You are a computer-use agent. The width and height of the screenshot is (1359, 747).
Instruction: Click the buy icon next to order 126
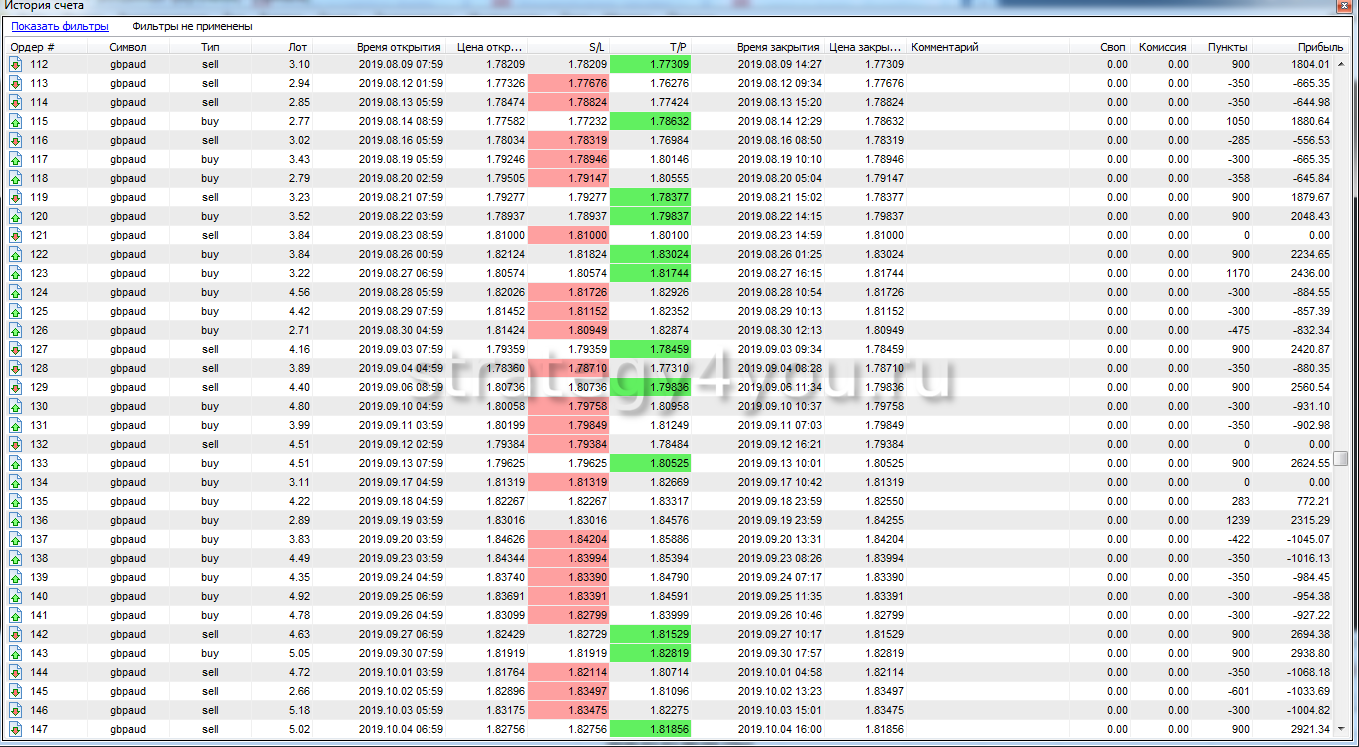pos(15,330)
